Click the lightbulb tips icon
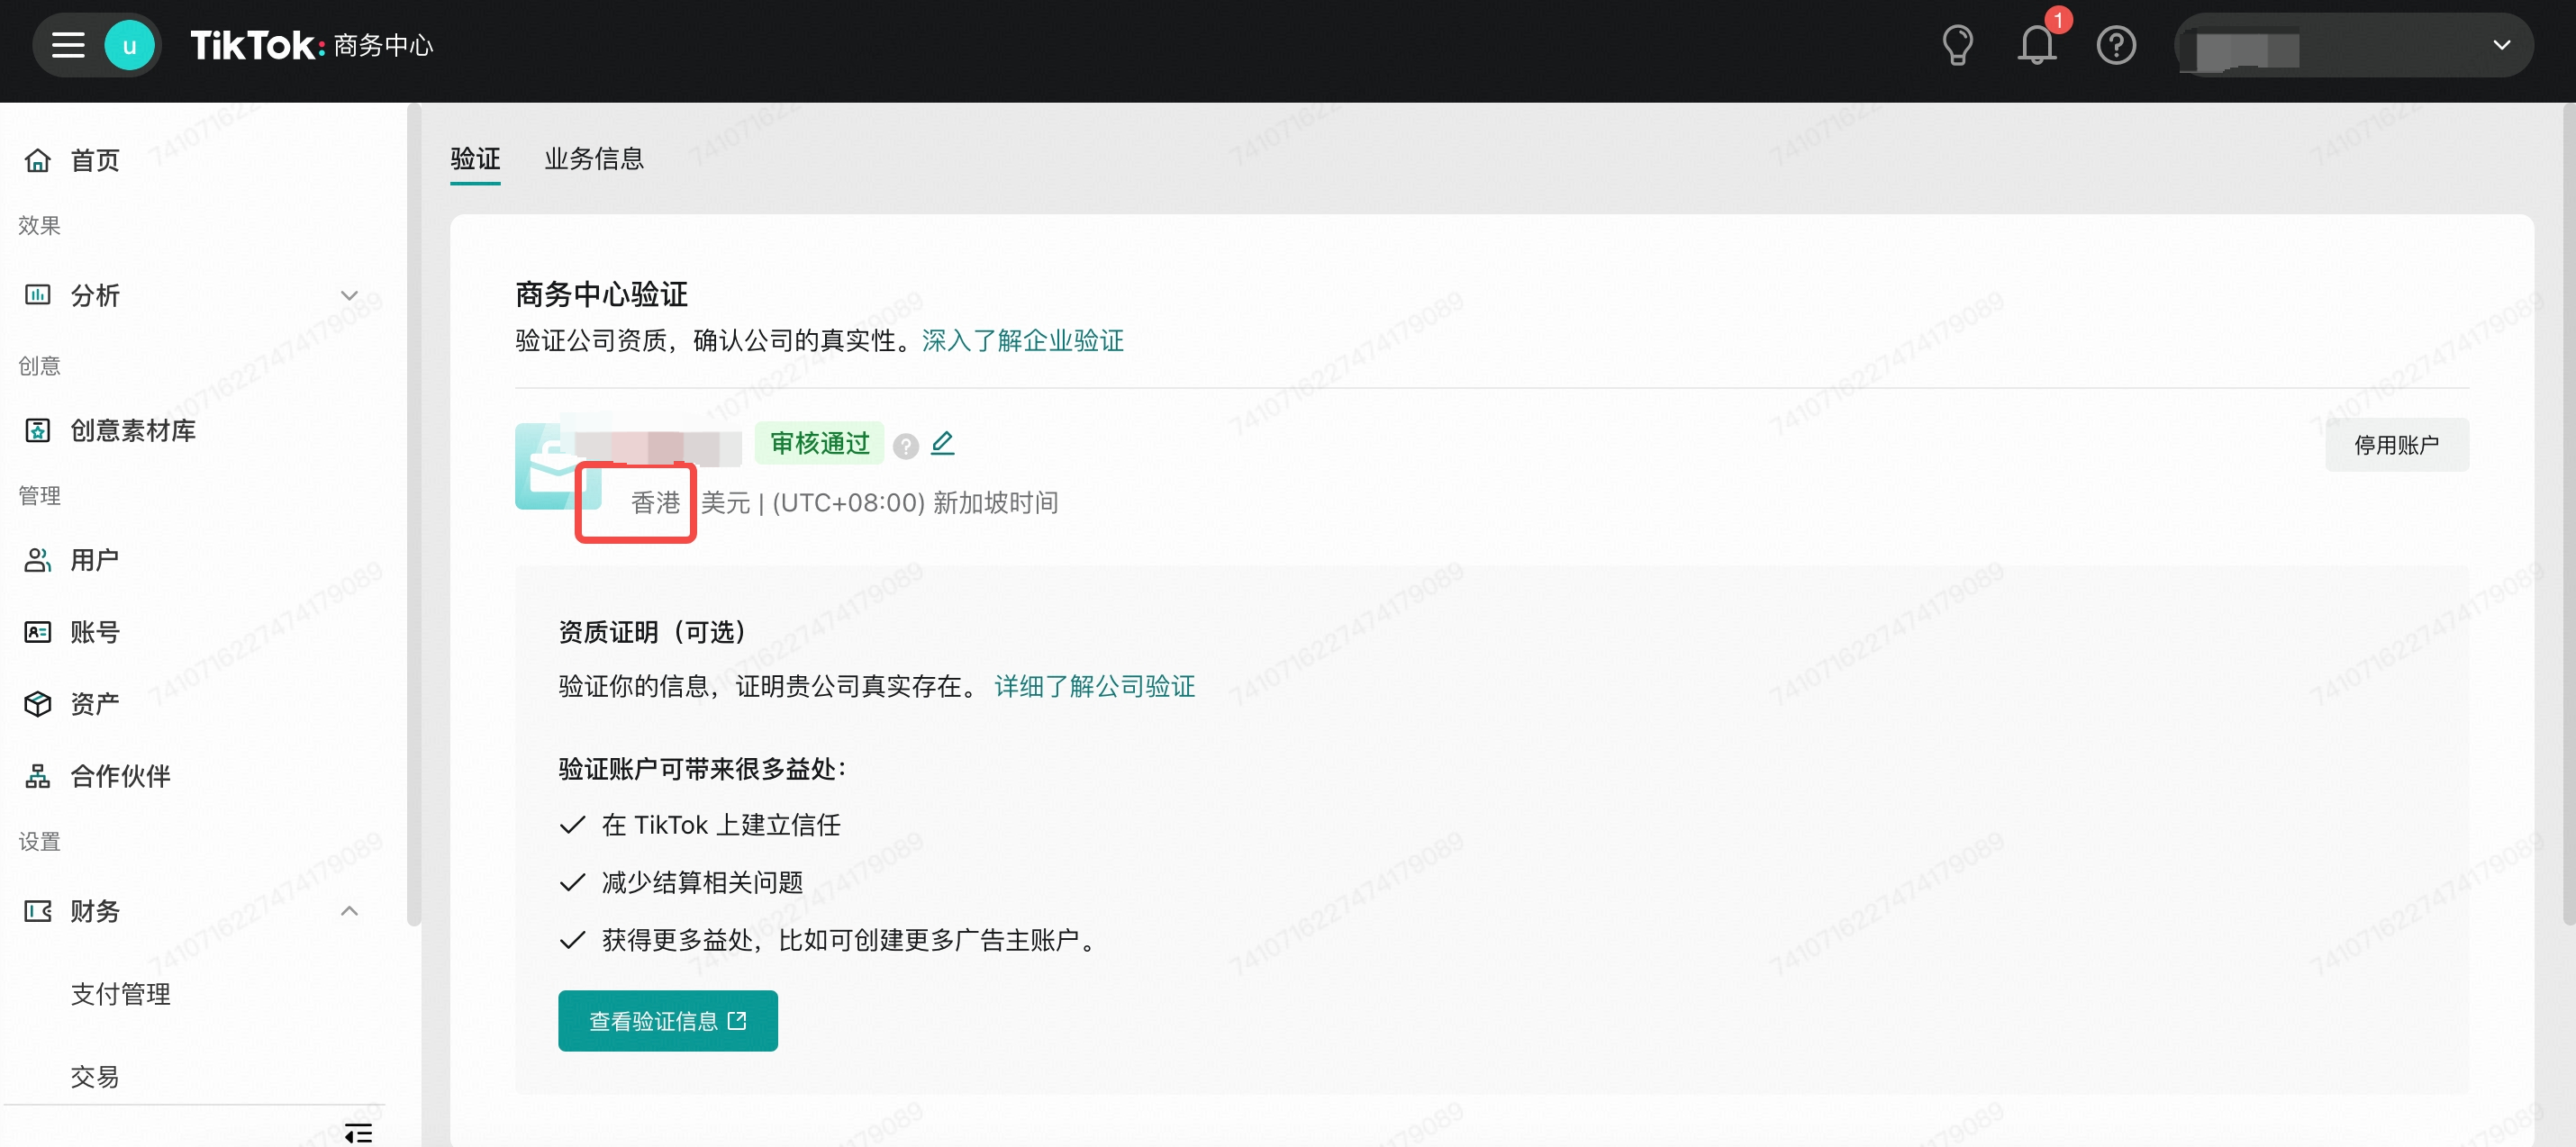2576x1147 pixels. click(1957, 45)
